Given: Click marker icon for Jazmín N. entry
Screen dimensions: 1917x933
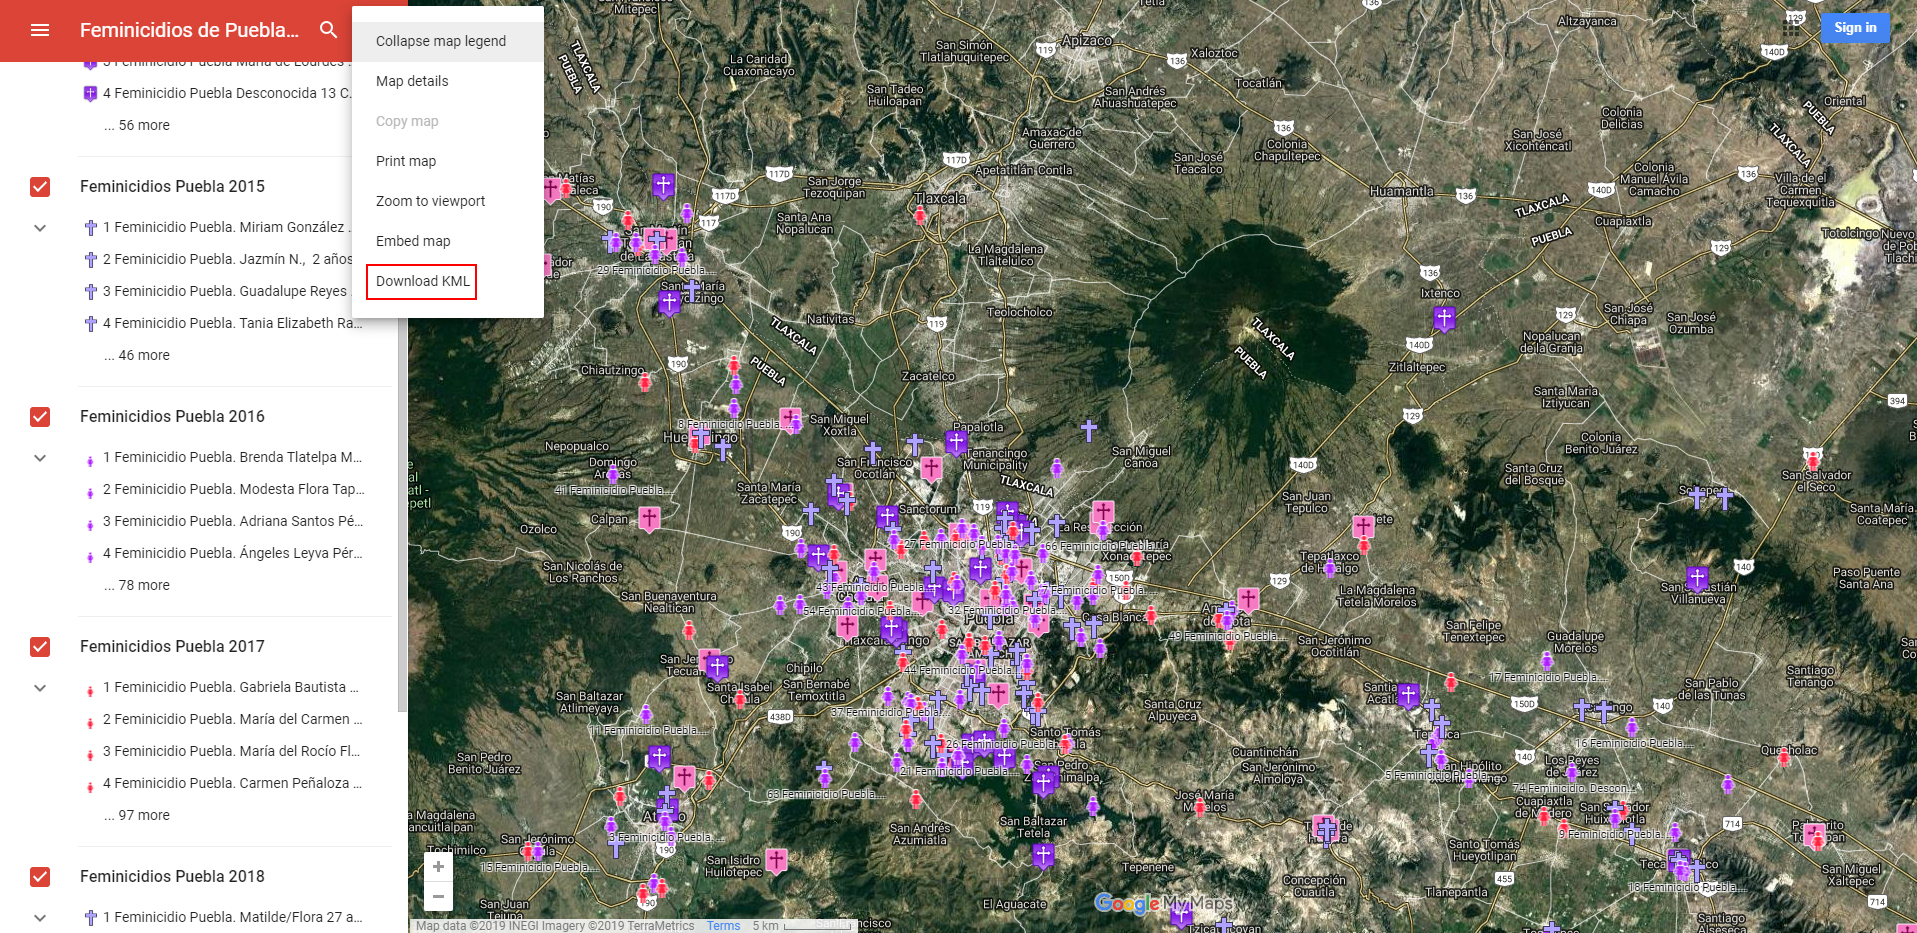Looking at the screenshot, I should click(x=90, y=260).
